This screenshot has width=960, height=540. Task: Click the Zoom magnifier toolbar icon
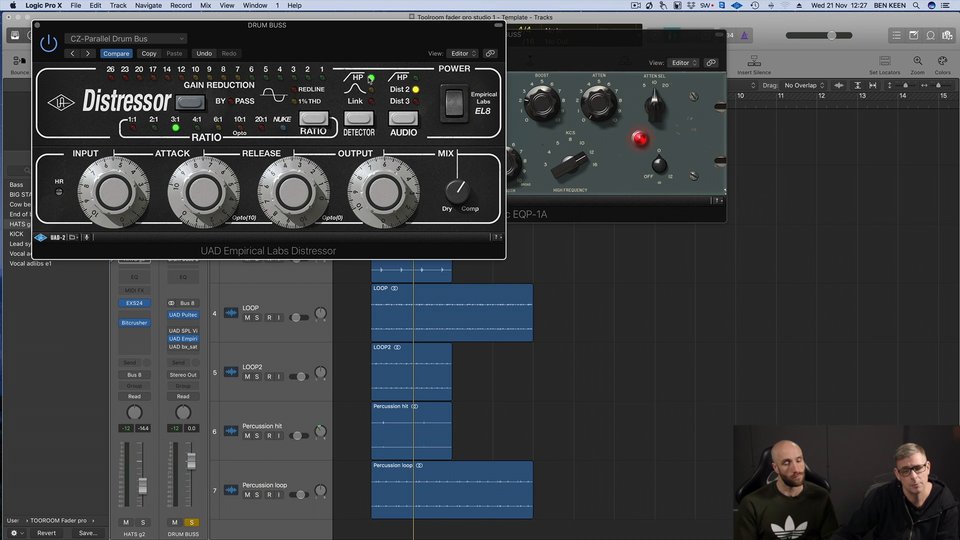tap(917, 61)
